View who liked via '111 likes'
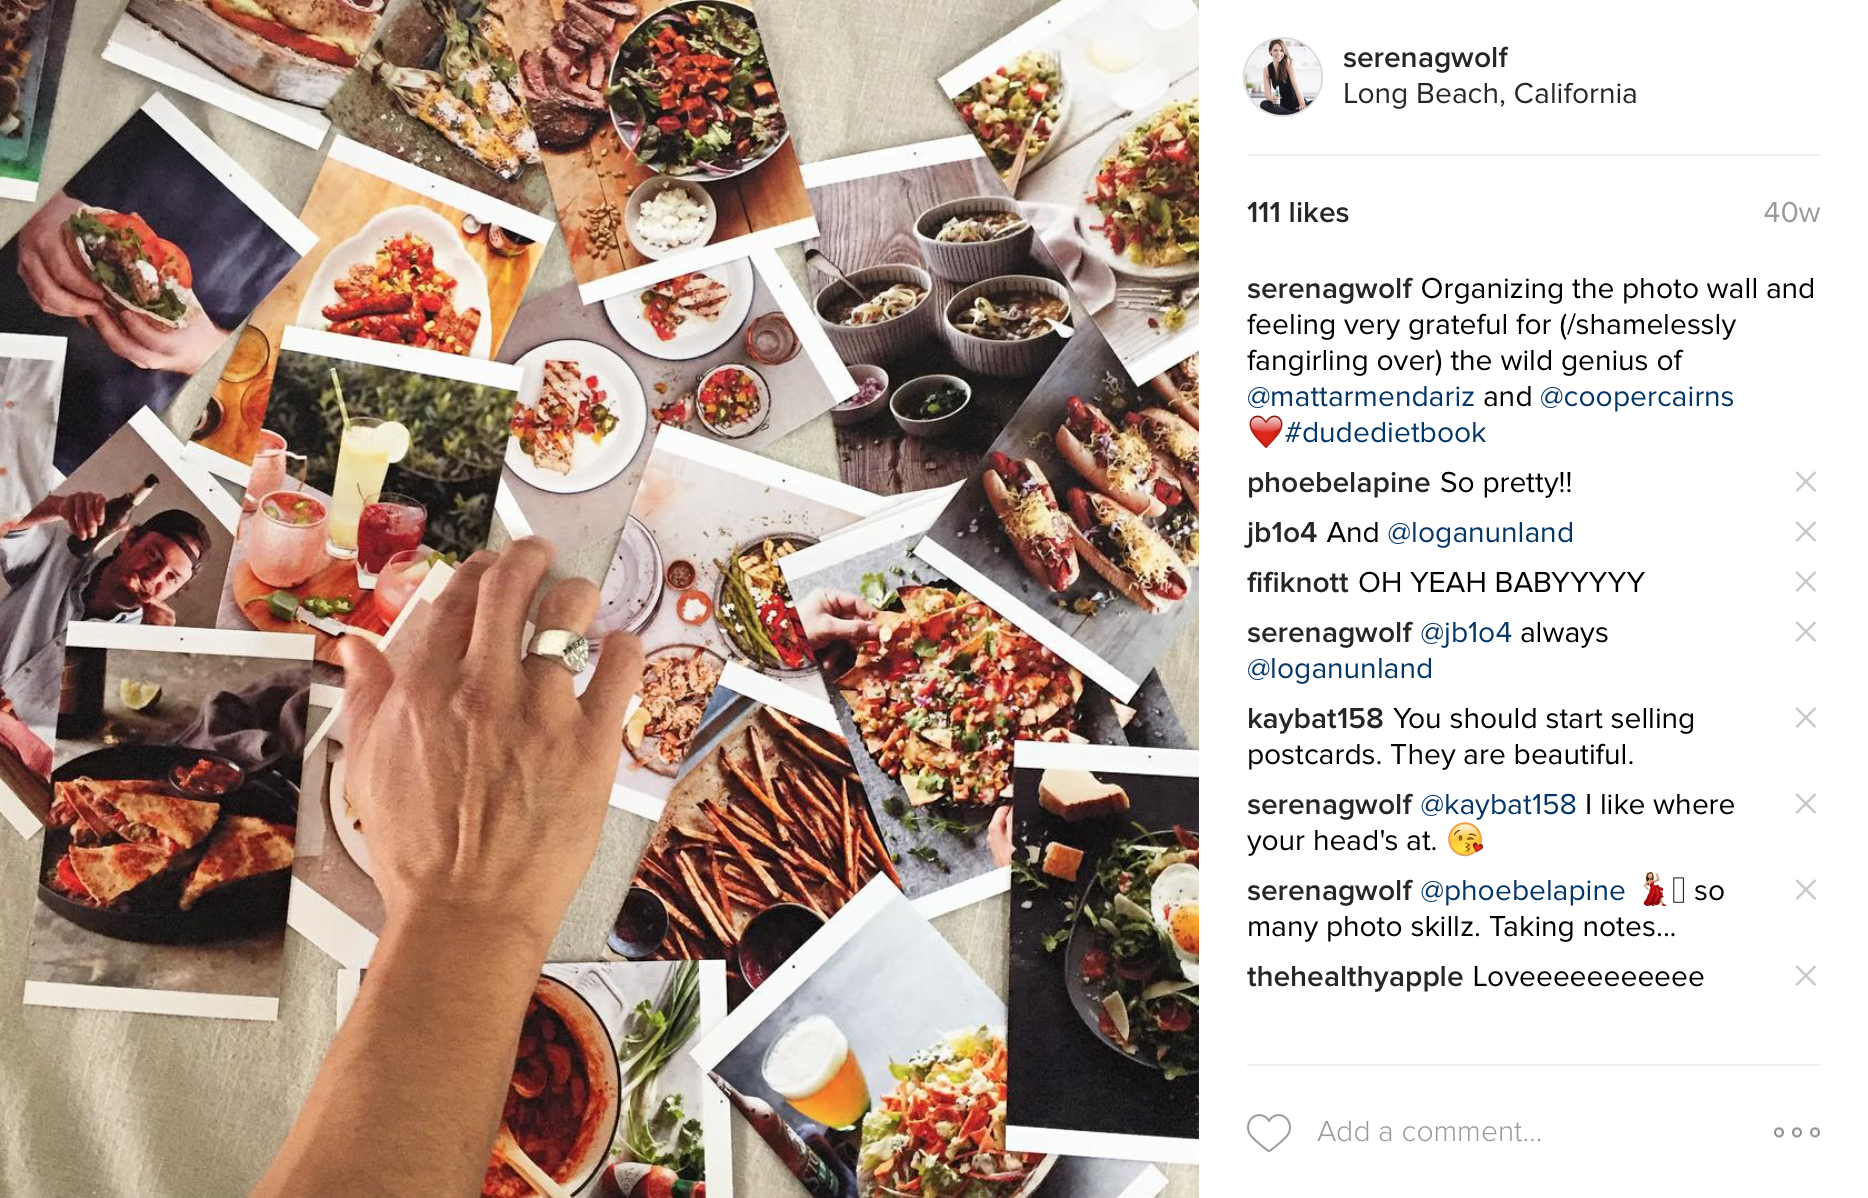 click(1297, 213)
